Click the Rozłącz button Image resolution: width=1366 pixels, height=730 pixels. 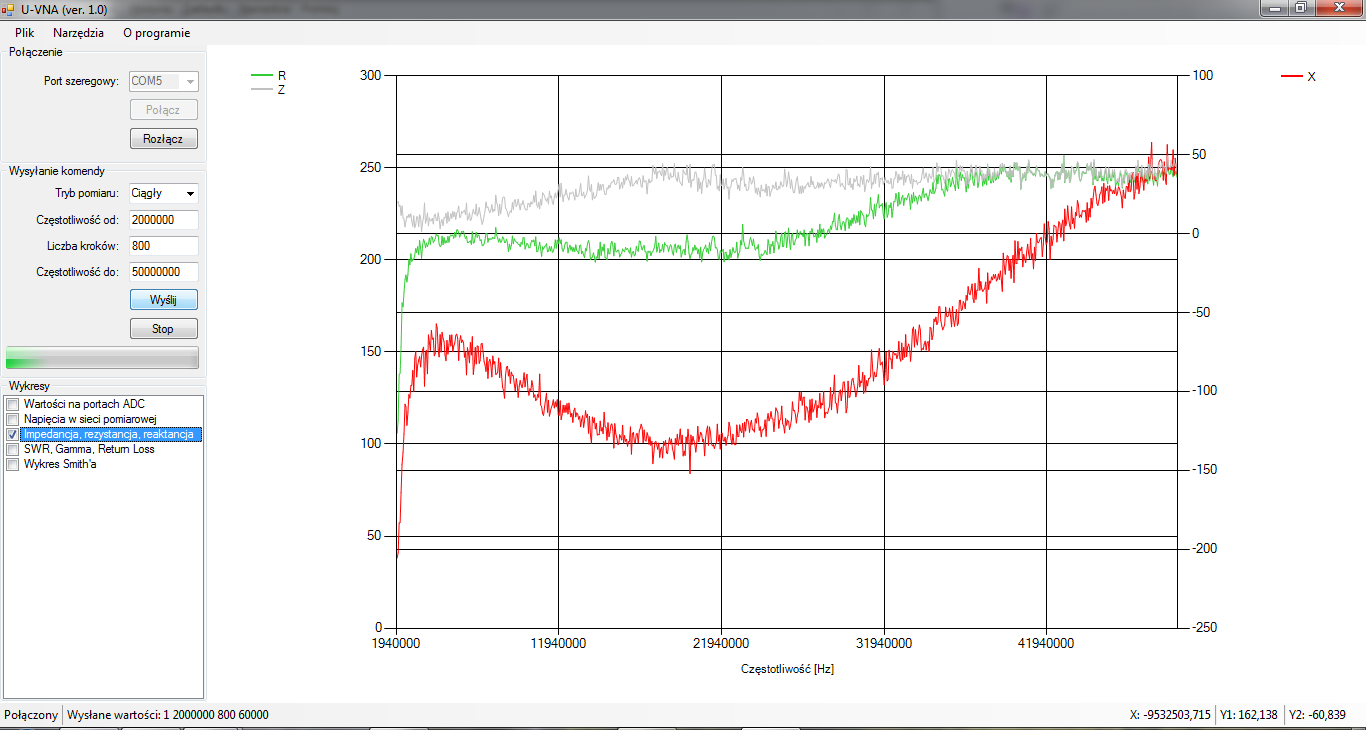(163, 139)
